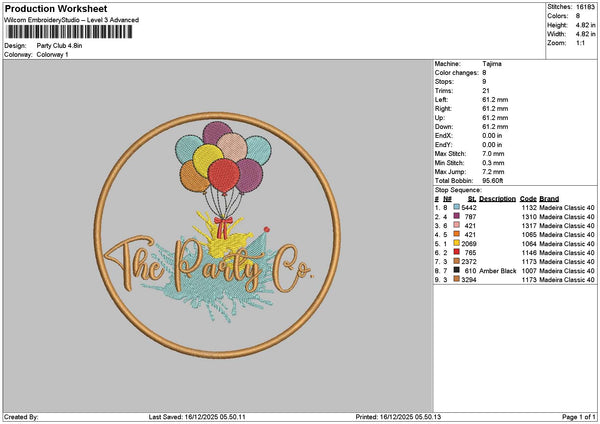Click the 'Tajima' machine value
Image resolution: width=600 pixels, height=424 pixels.
pyautogui.click(x=492, y=64)
